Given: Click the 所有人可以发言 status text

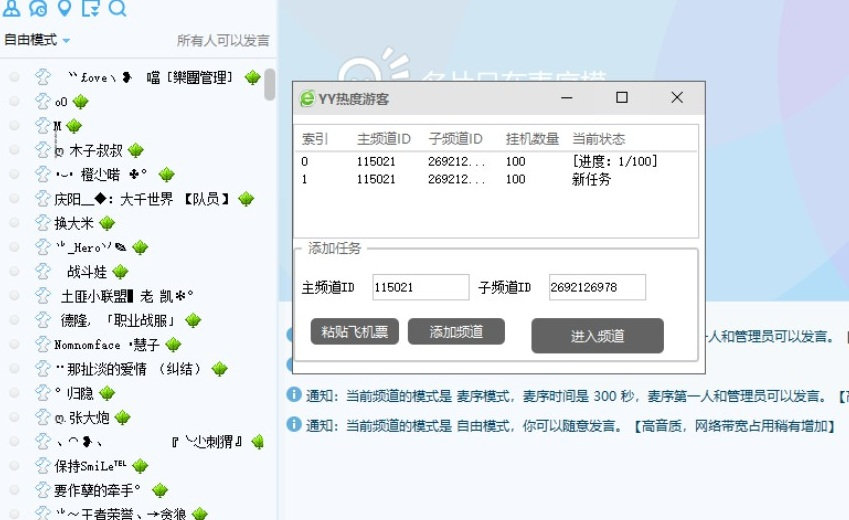Looking at the screenshot, I should (223, 41).
